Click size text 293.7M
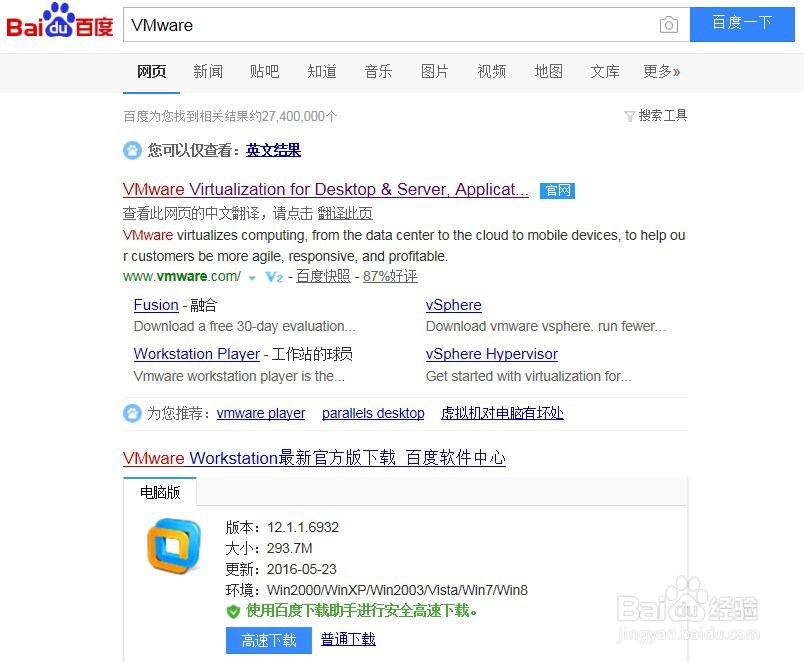This screenshot has width=804, height=662. click(290, 548)
